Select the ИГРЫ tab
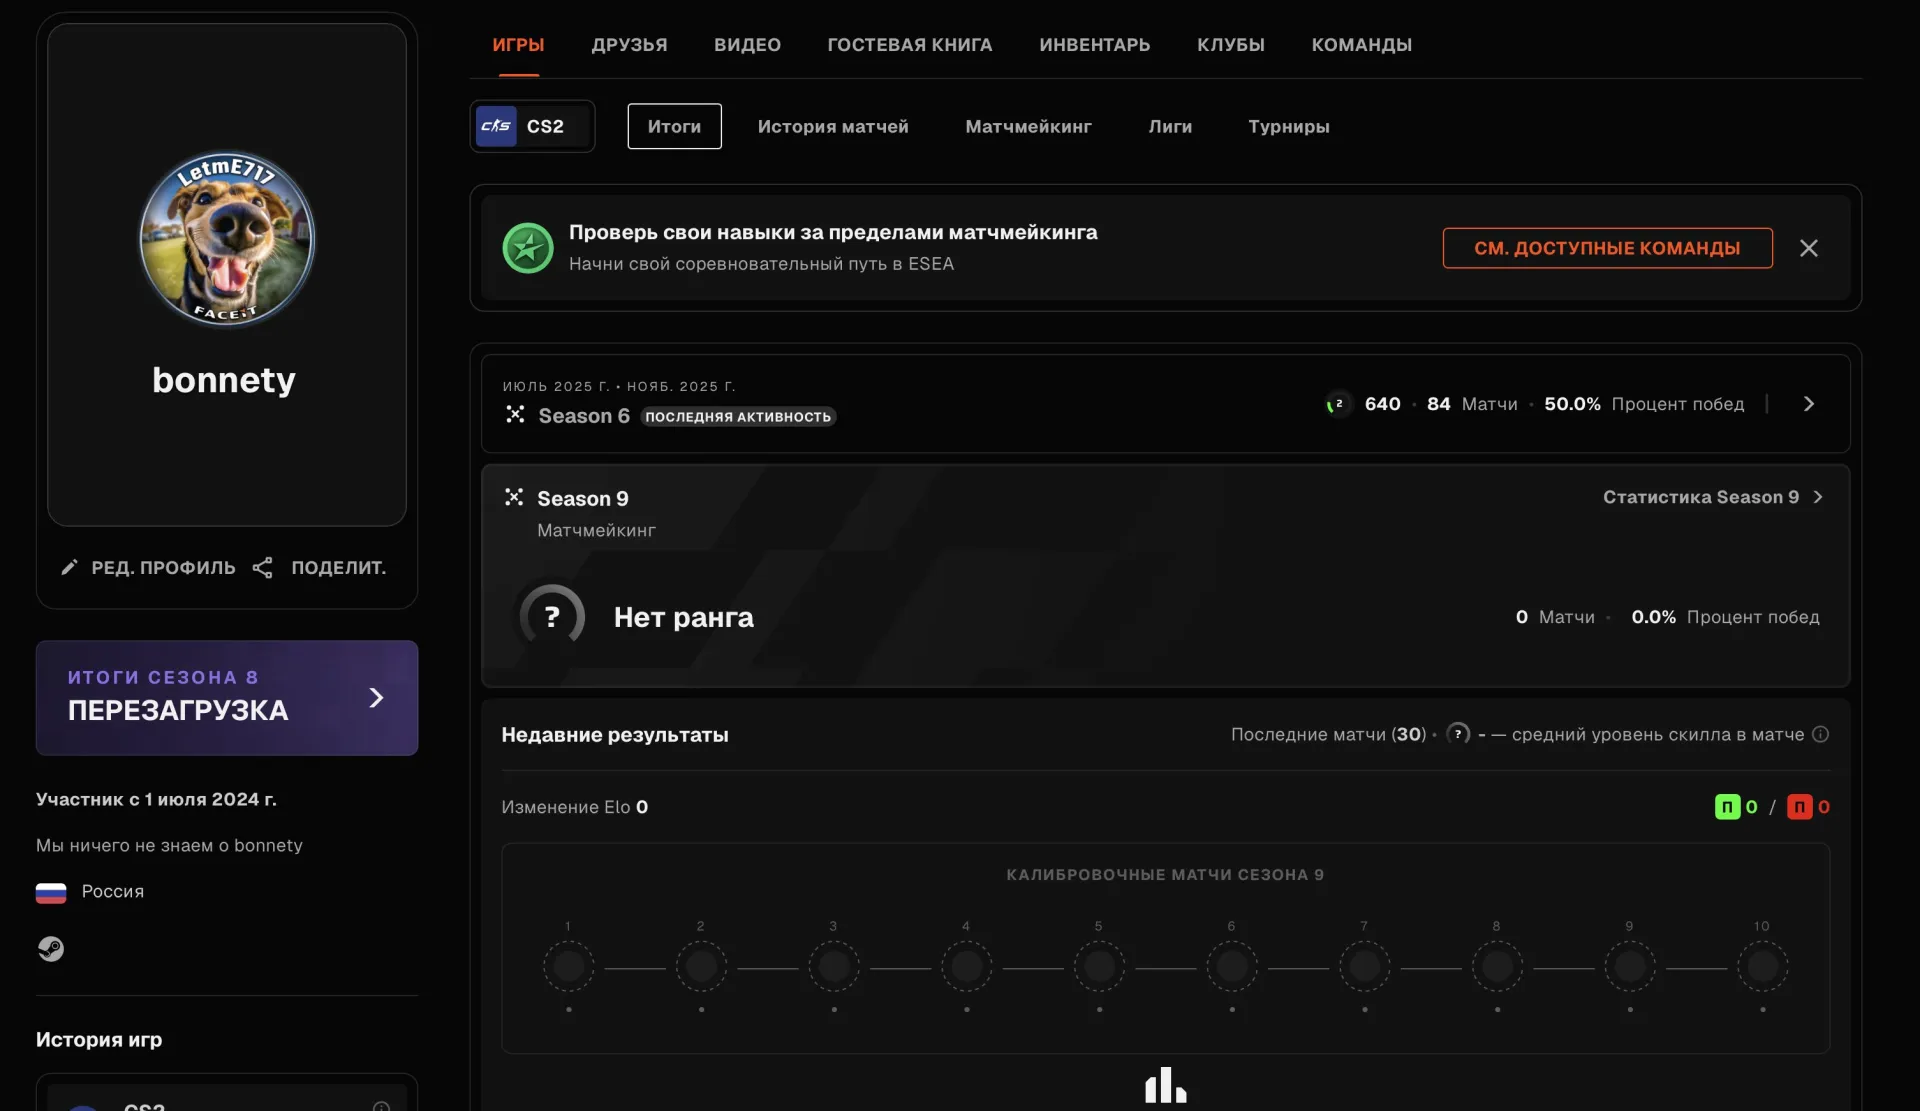1920x1111 pixels. tap(518, 45)
